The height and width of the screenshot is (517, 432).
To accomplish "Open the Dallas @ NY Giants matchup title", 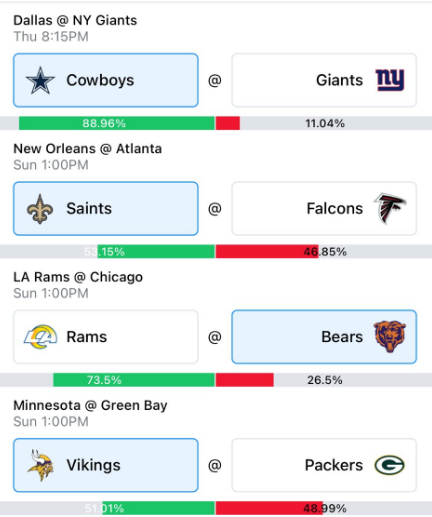I will coord(75,20).
